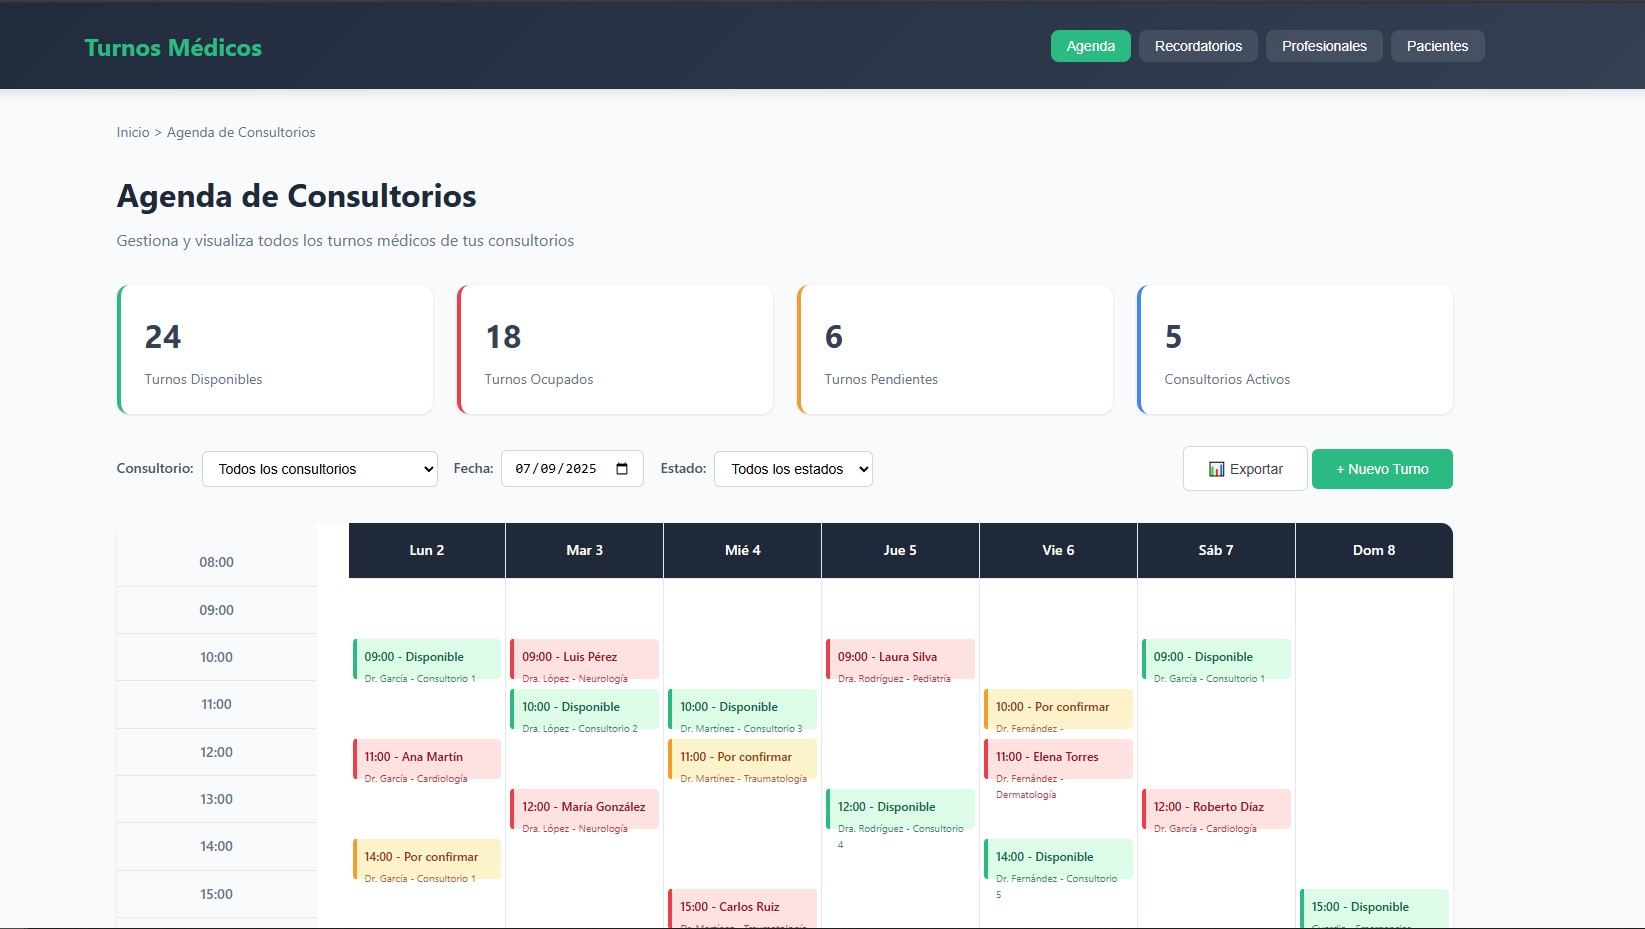Click the Turnos Médicos logo
The height and width of the screenshot is (929, 1645).
(173, 48)
